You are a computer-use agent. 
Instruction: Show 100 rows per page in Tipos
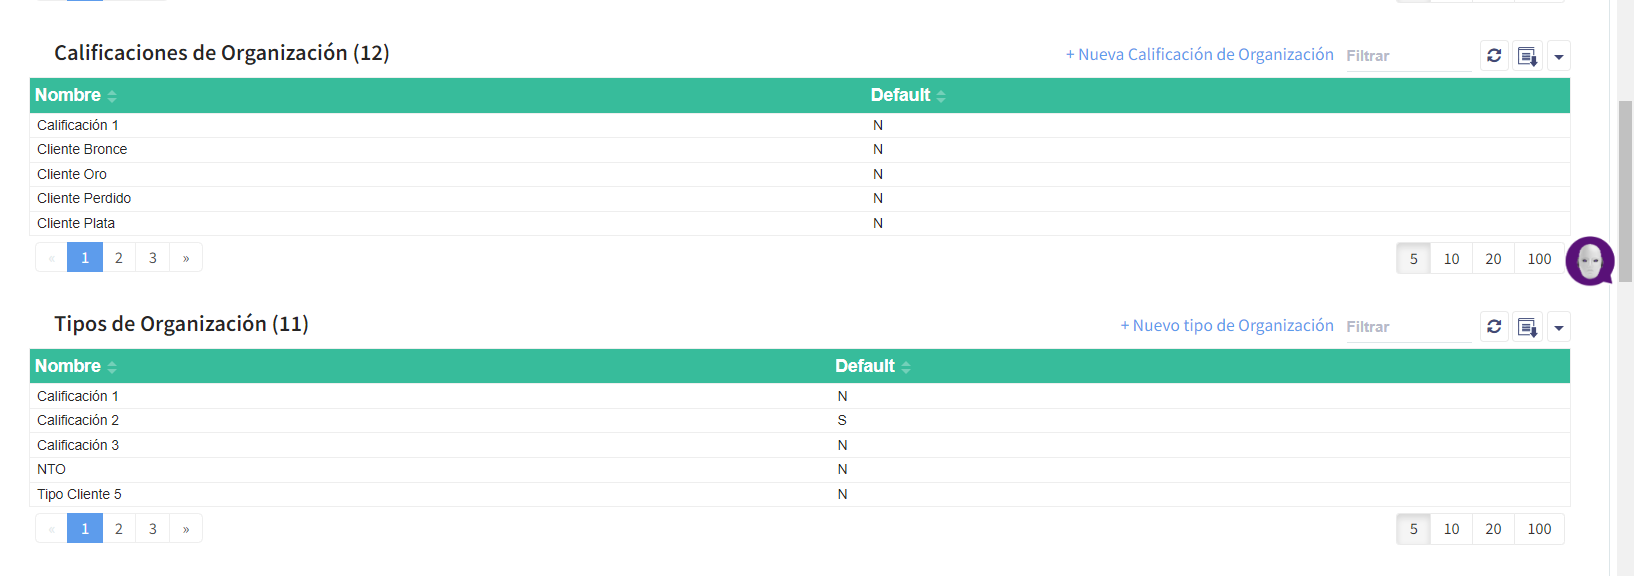(x=1539, y=529)
